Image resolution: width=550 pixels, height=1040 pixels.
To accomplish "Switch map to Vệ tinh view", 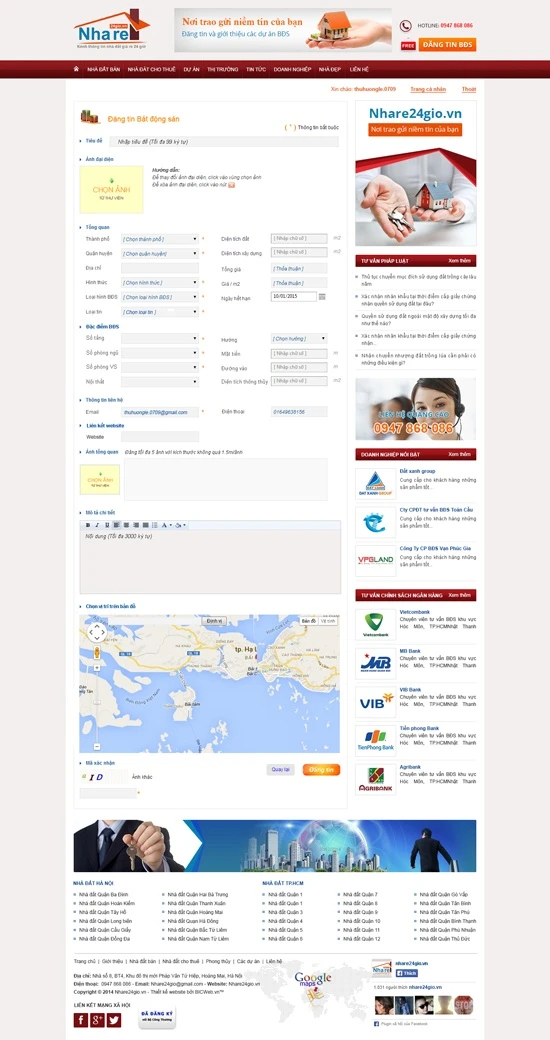I will [328, 621].
